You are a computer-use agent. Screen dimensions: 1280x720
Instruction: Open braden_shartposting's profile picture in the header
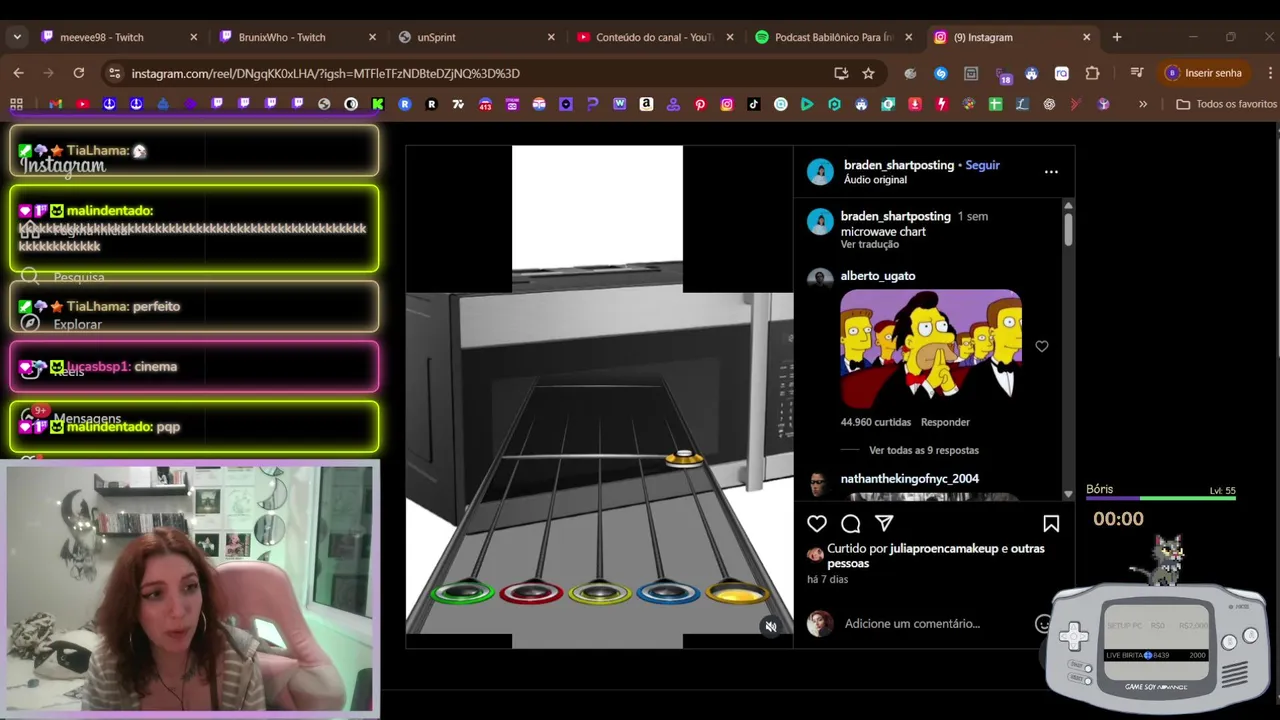coord(820,171)
